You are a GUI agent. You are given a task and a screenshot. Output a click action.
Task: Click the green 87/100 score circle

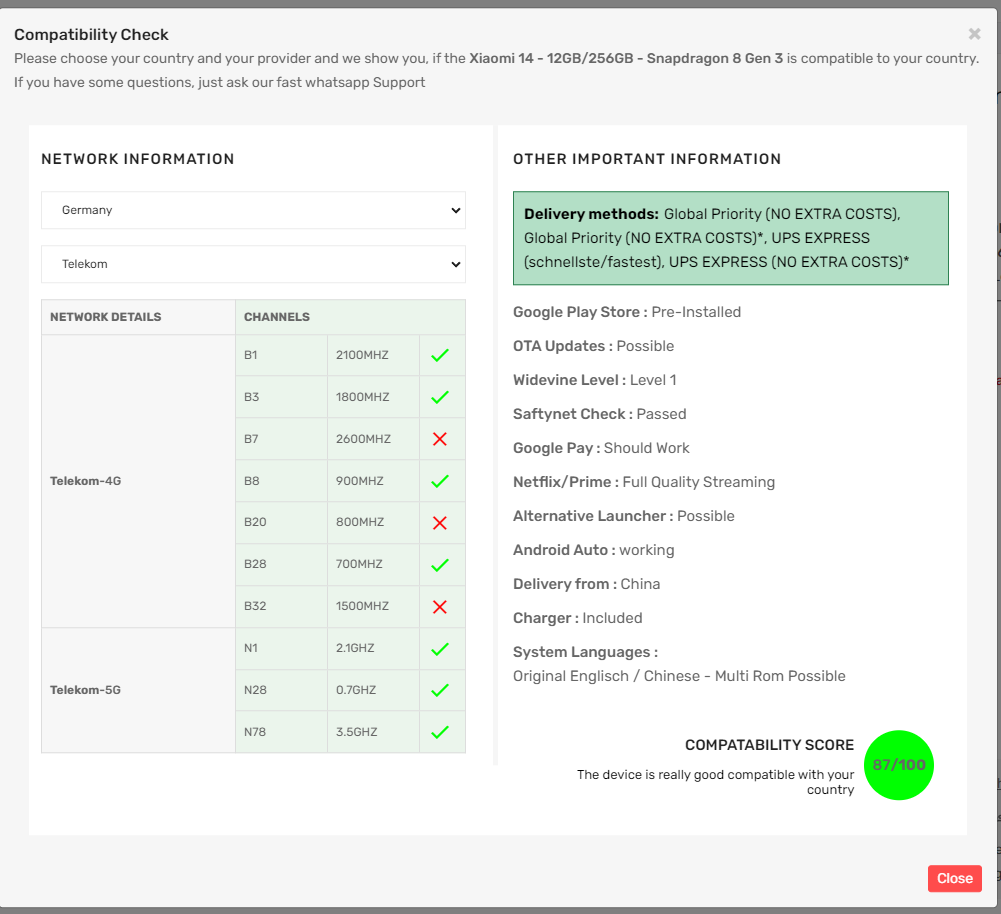(x=898, y=765)
